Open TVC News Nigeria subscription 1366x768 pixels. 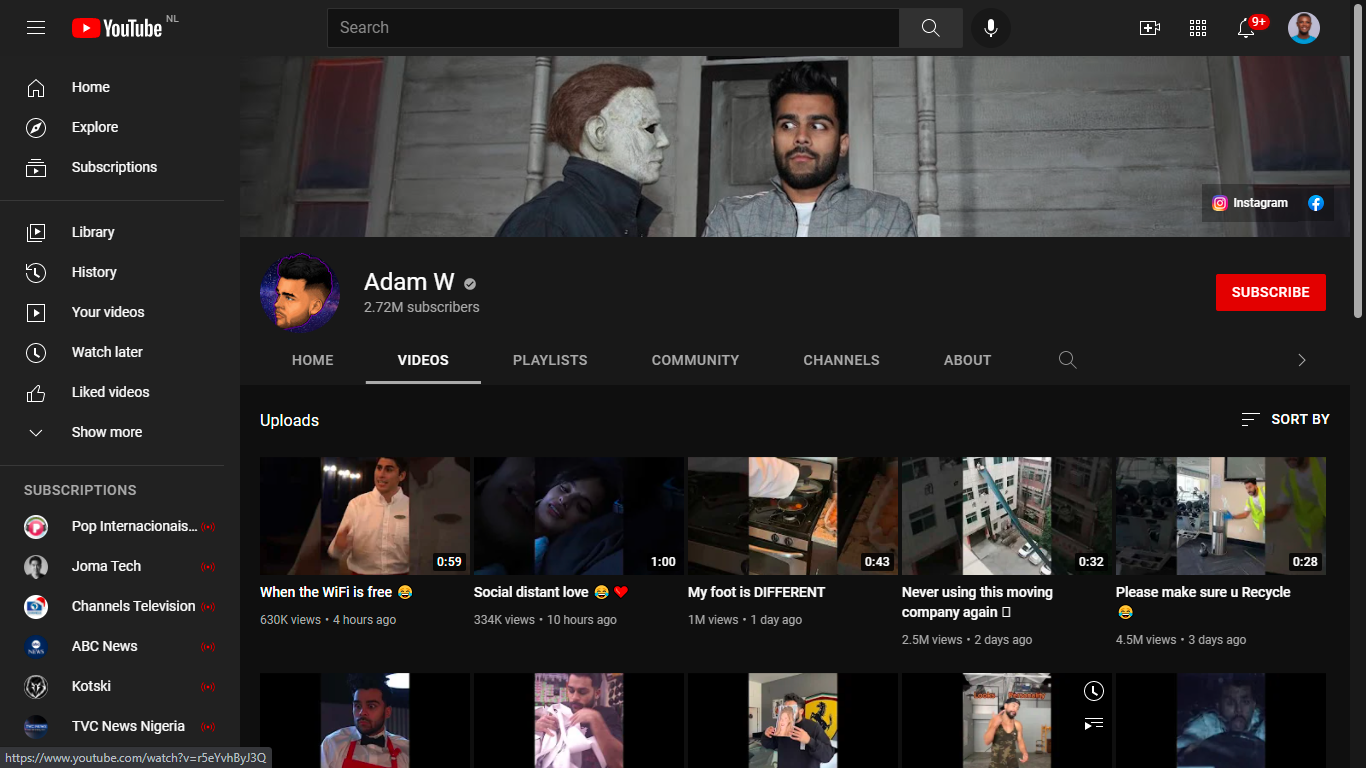tap(120, 726)
